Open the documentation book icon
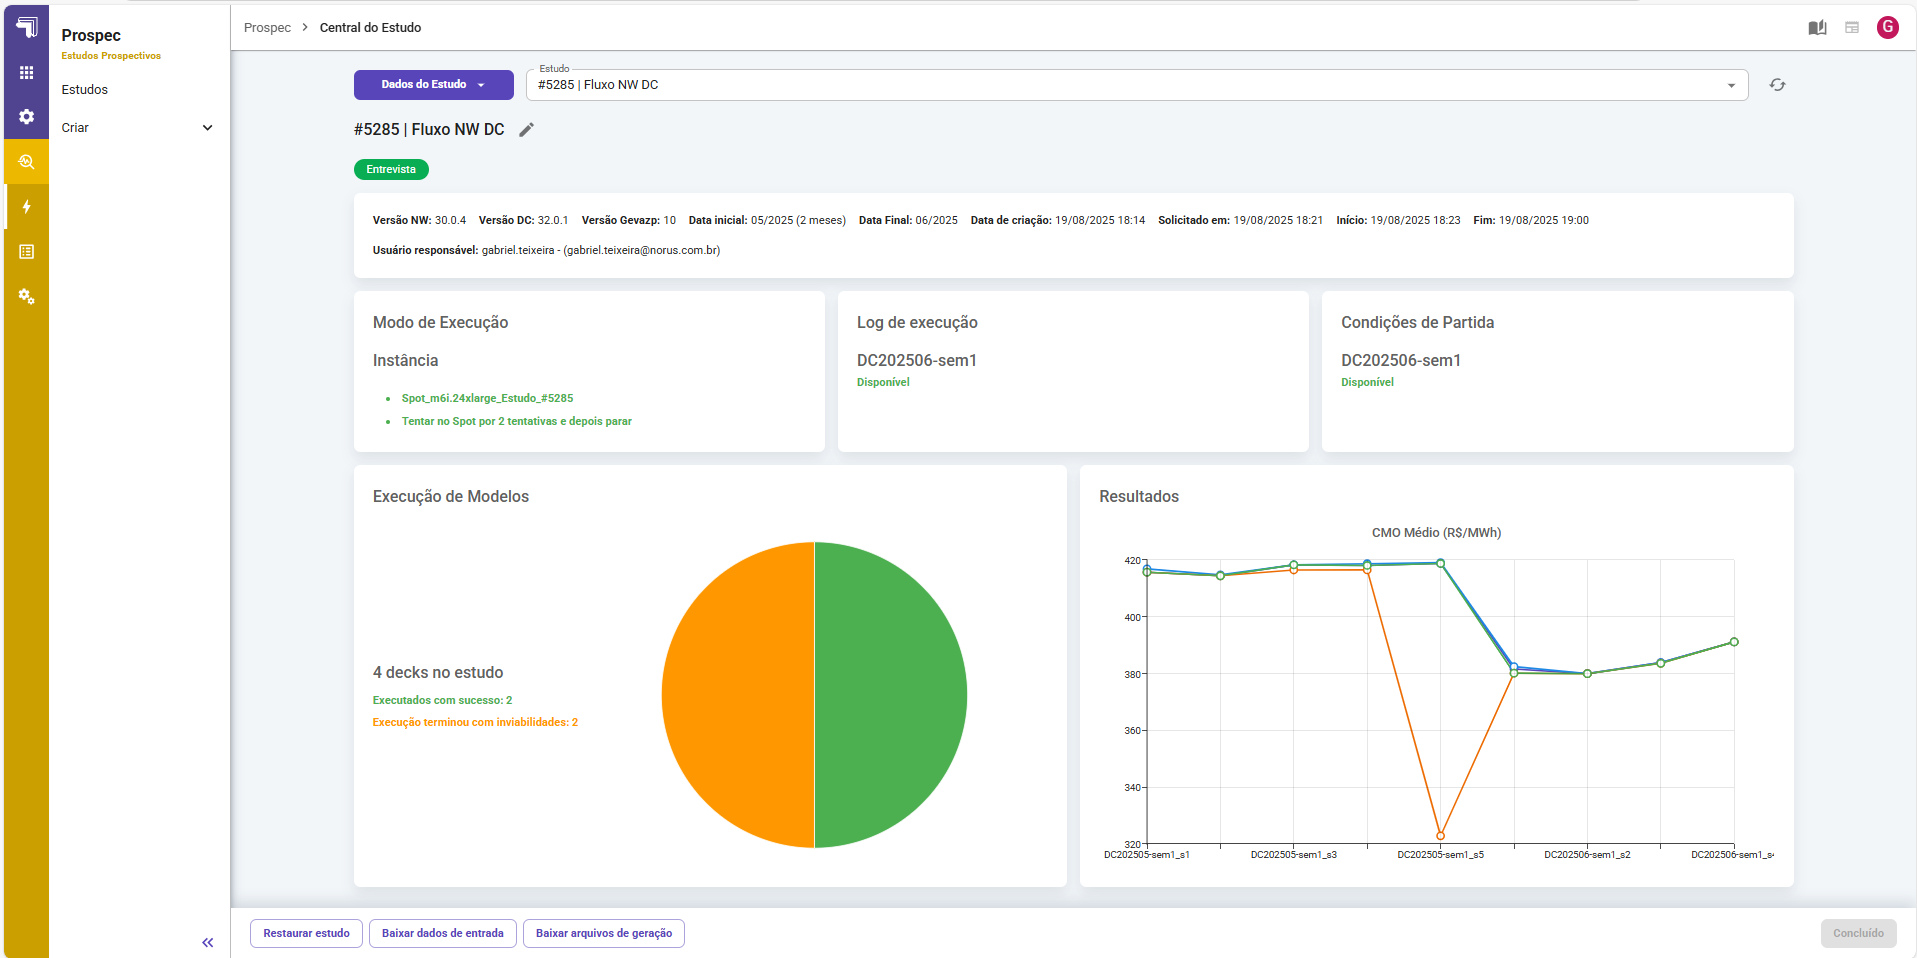This screenshot has width=1917, height=958. pos(1817,28)
